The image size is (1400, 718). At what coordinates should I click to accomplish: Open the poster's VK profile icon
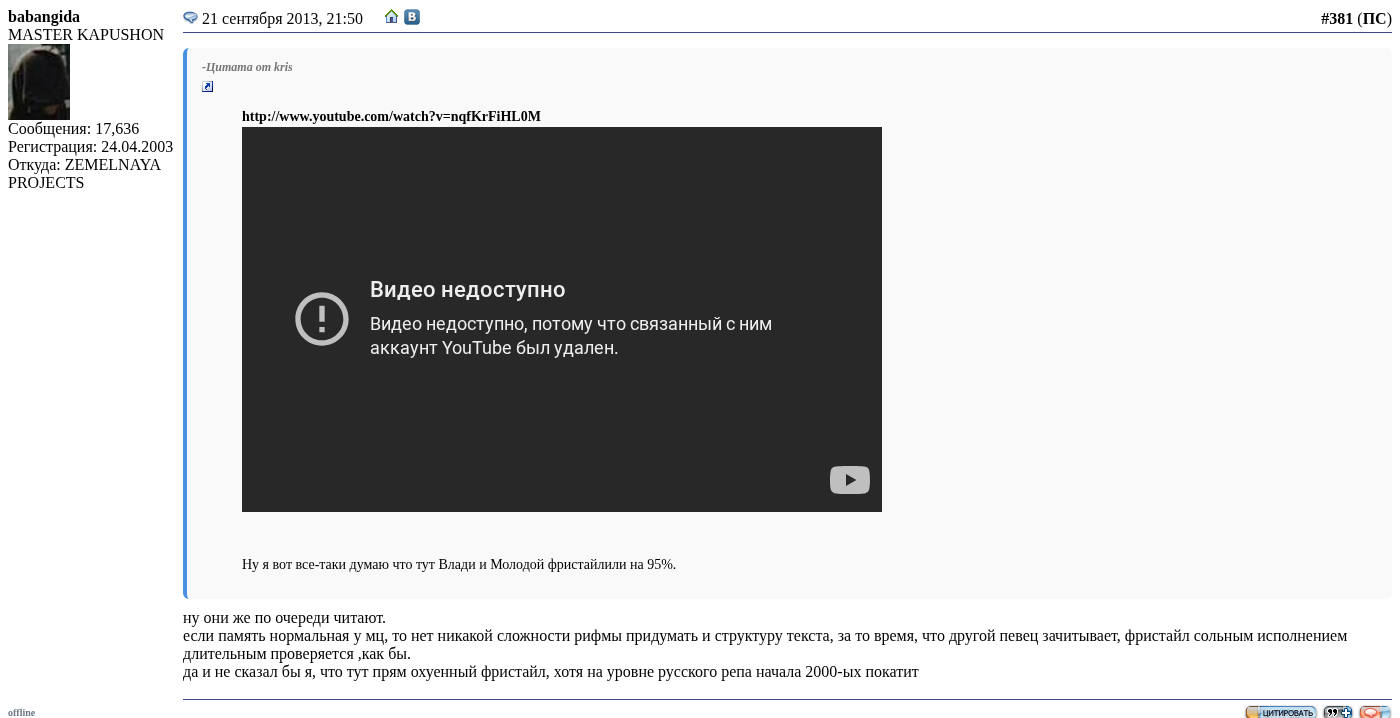[412, 17]
